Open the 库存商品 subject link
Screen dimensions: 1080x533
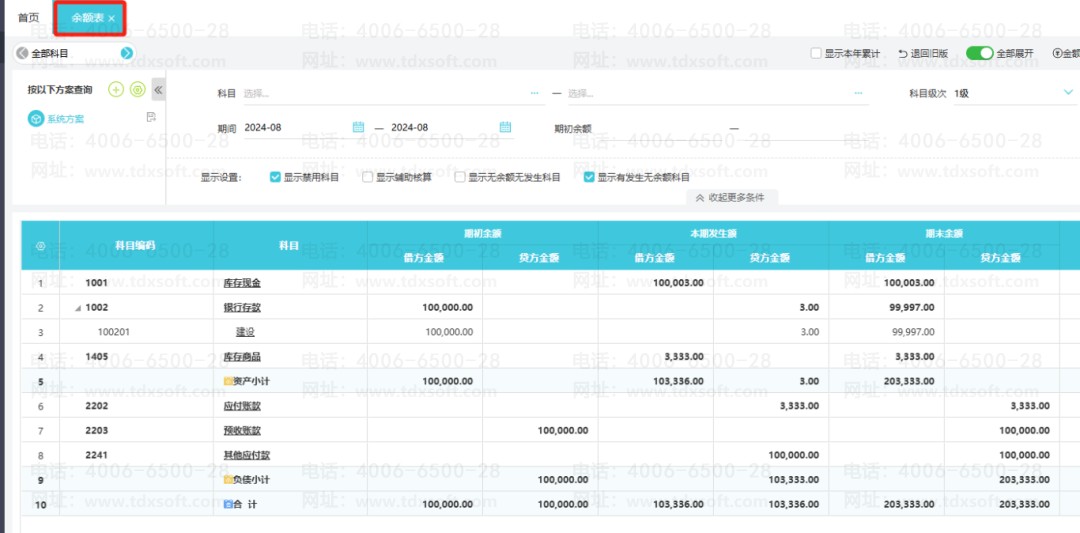pos(242,357)
